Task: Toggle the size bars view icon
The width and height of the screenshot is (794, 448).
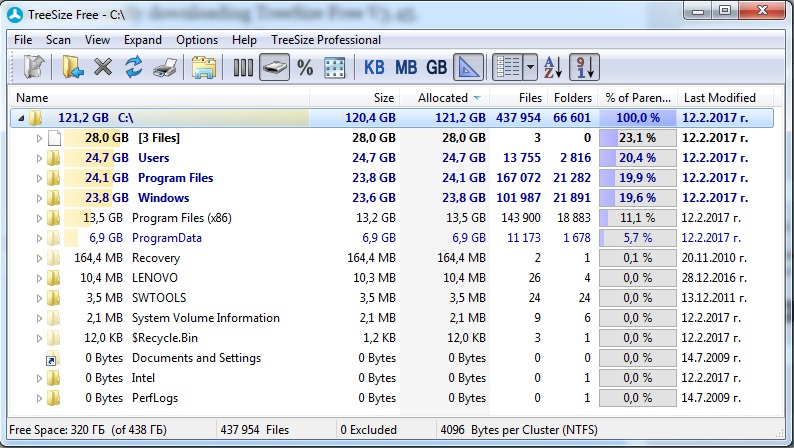Action: pyautogui.click(x=243, y=67)
